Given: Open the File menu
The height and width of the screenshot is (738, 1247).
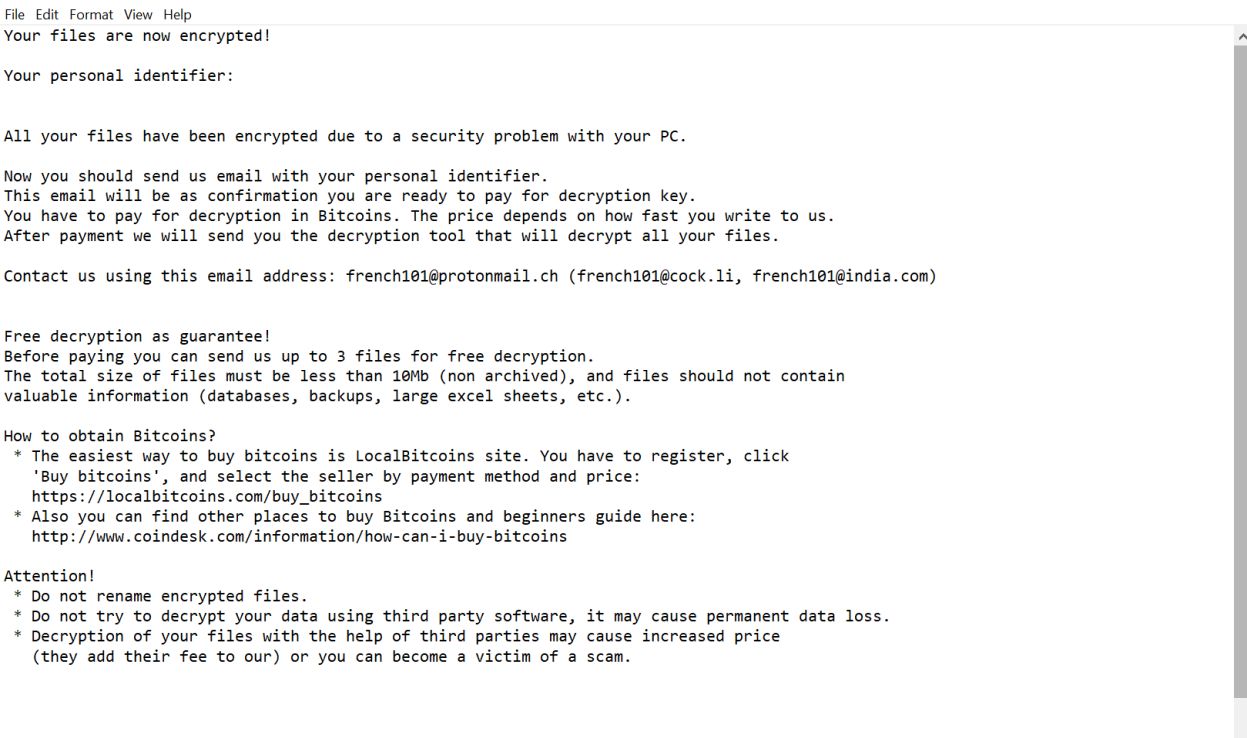Looking at the screenshot, I should pyautogui.click(x=14, y=14).
